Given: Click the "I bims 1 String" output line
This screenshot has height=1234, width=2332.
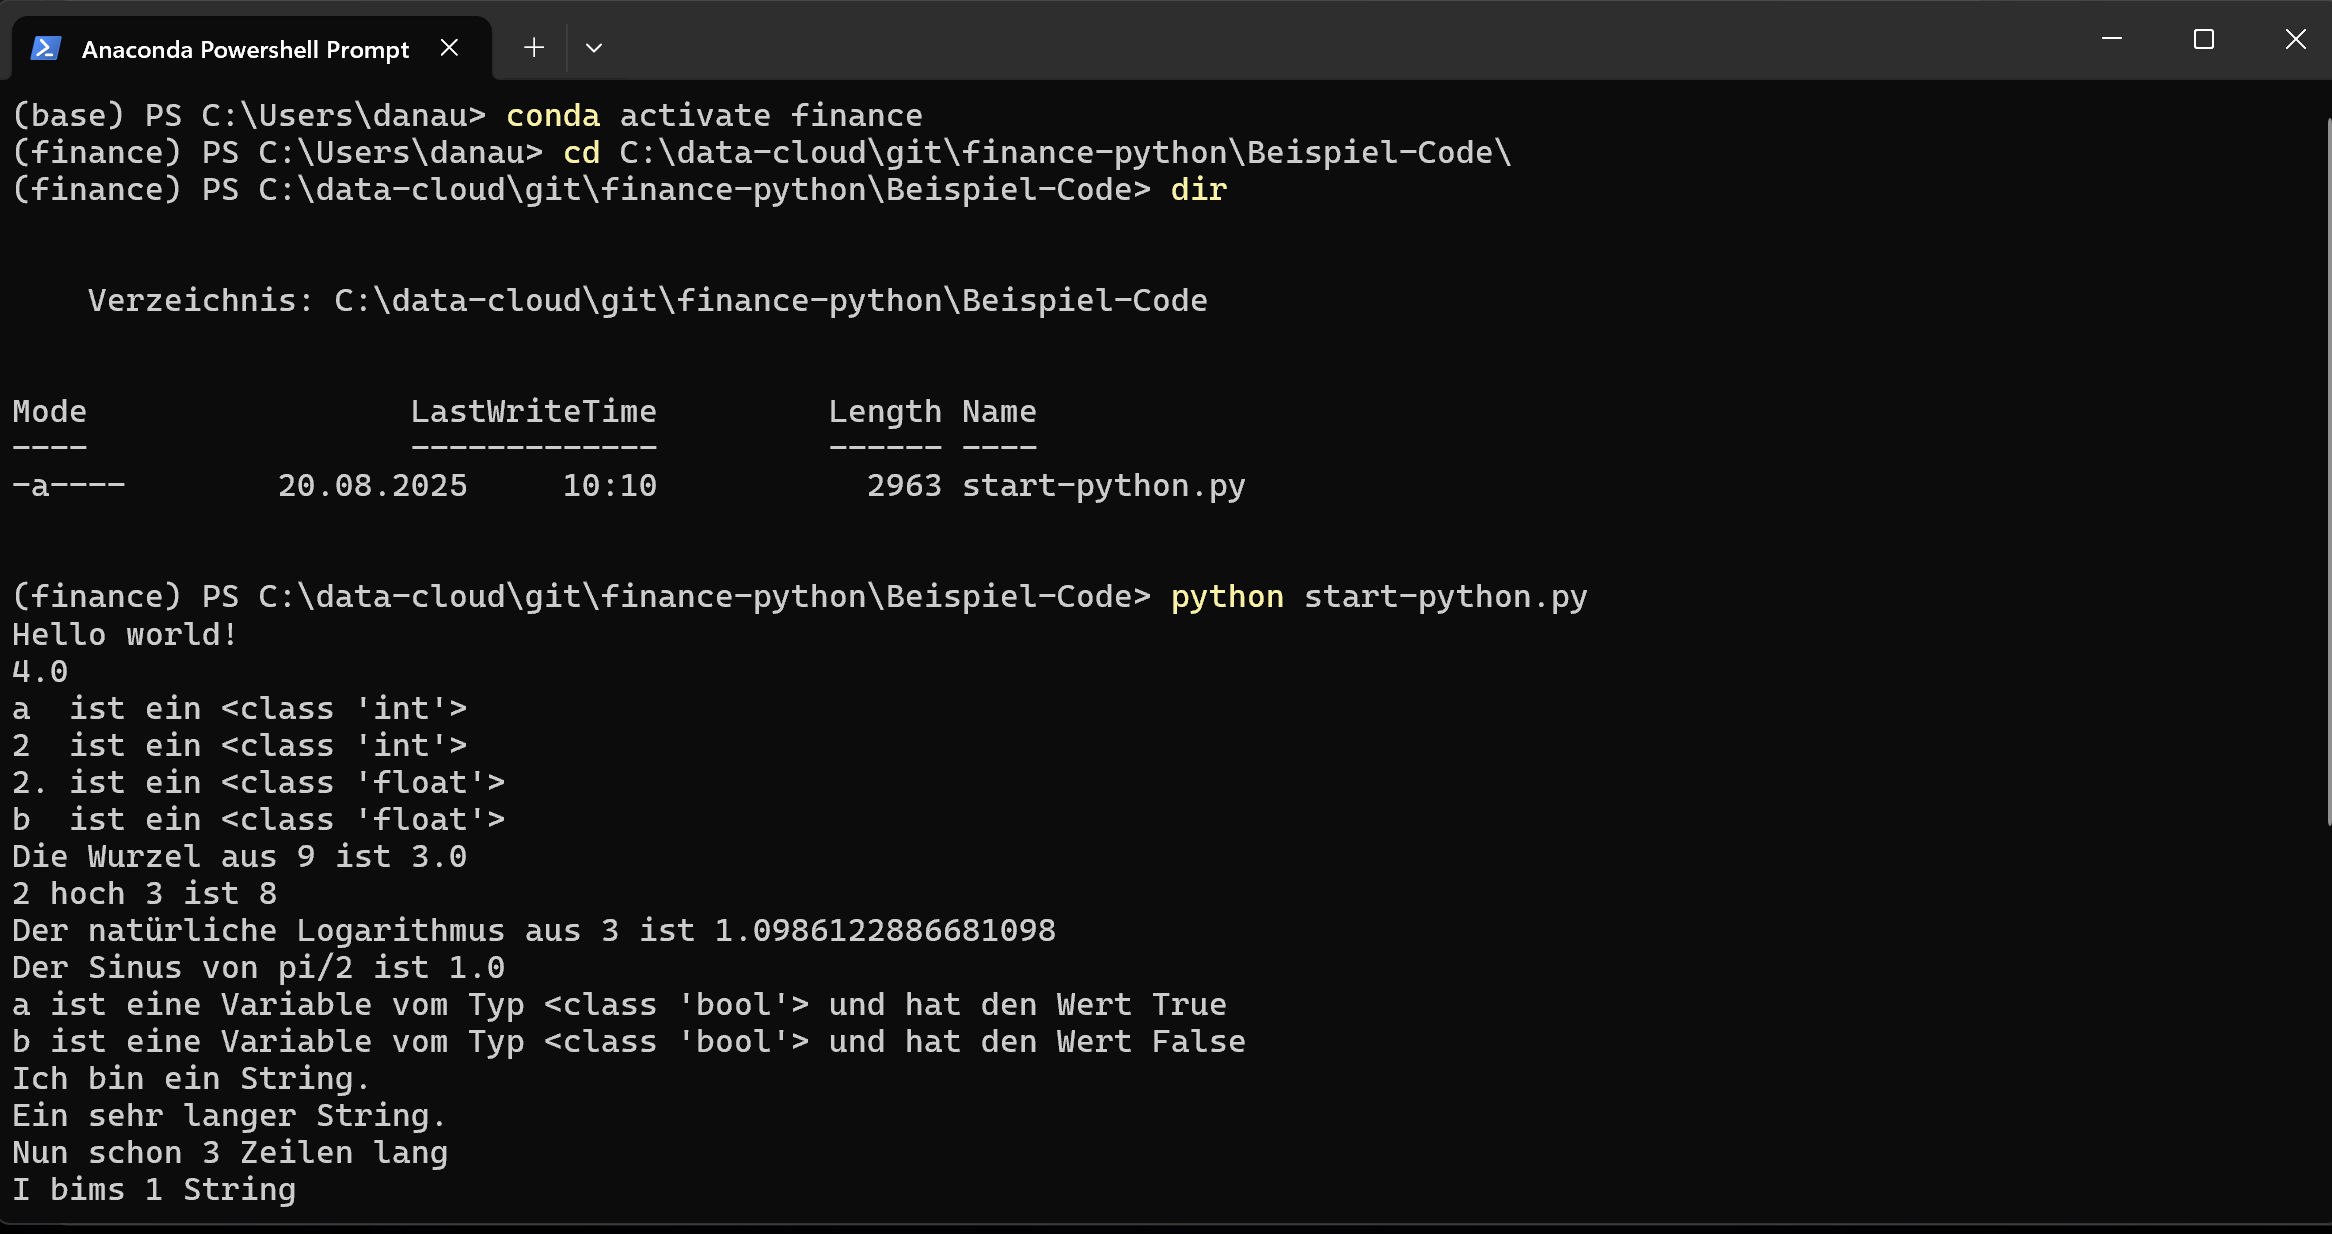Looking at the screenshot, I should click(154, 1190).
